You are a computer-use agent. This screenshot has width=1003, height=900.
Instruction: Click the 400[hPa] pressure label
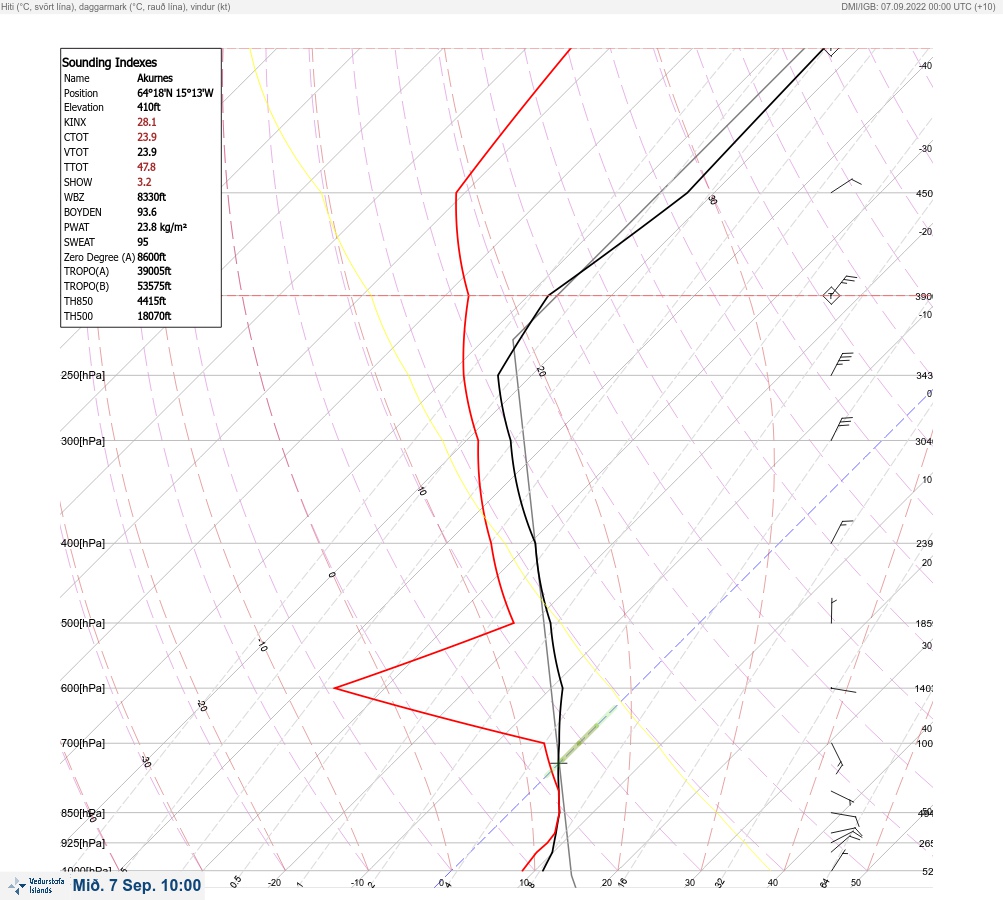[x=83, y=543]
